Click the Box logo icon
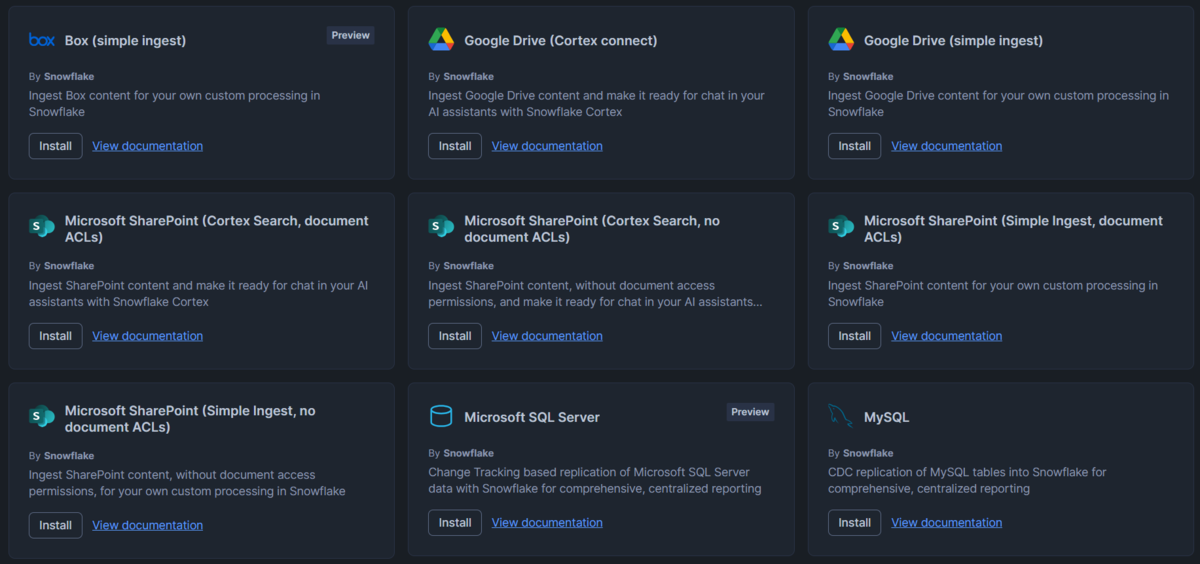Viewport: 1200px width, 564px height. (x=41, y=40)
